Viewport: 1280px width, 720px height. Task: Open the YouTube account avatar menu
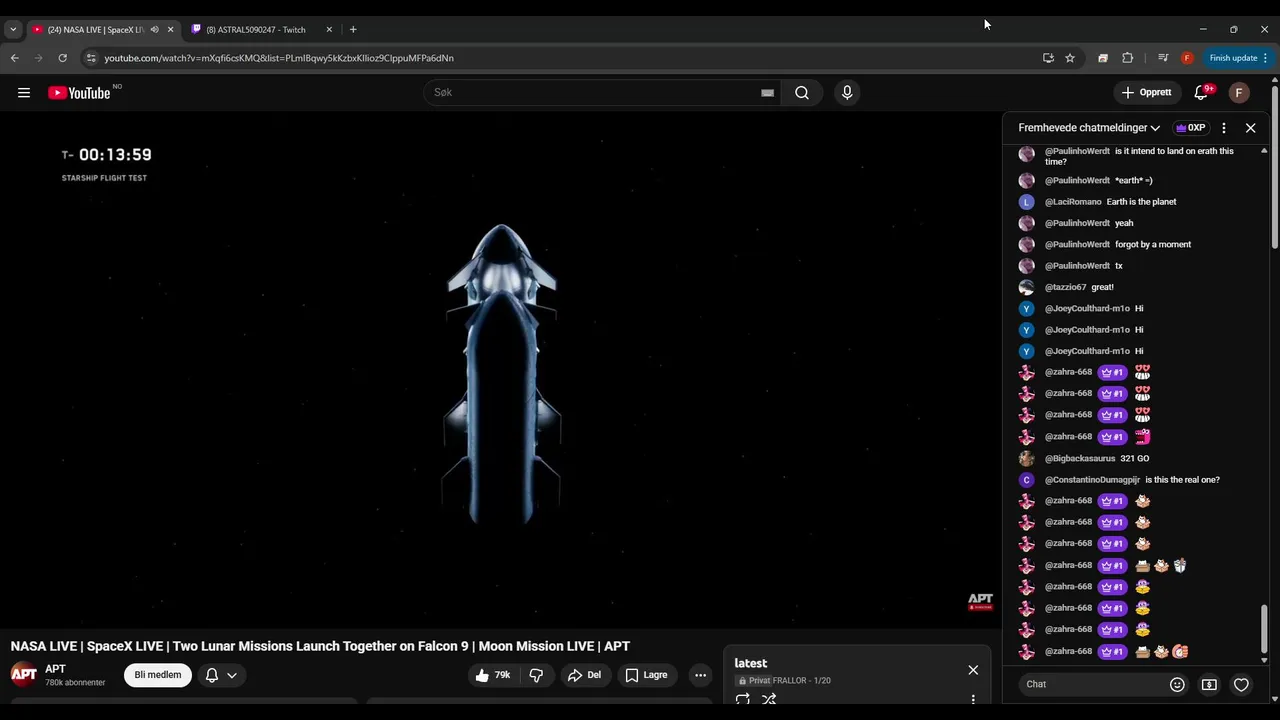1239,93
